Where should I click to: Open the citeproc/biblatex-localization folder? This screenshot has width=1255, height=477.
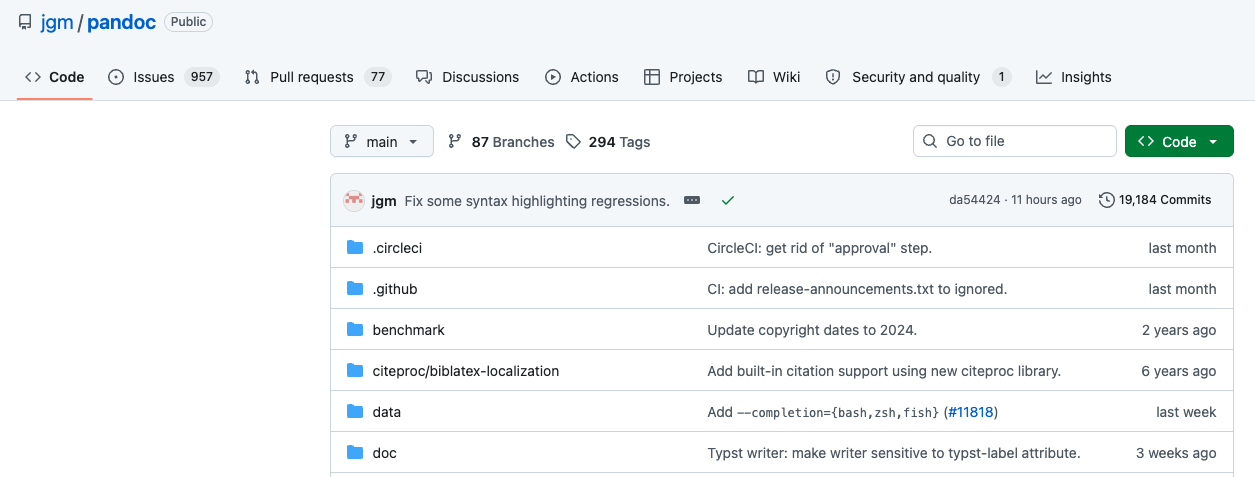(466, 371)
